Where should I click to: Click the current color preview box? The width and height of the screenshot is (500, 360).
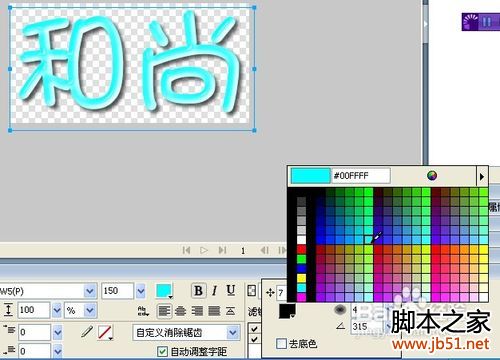coord(311,176)
